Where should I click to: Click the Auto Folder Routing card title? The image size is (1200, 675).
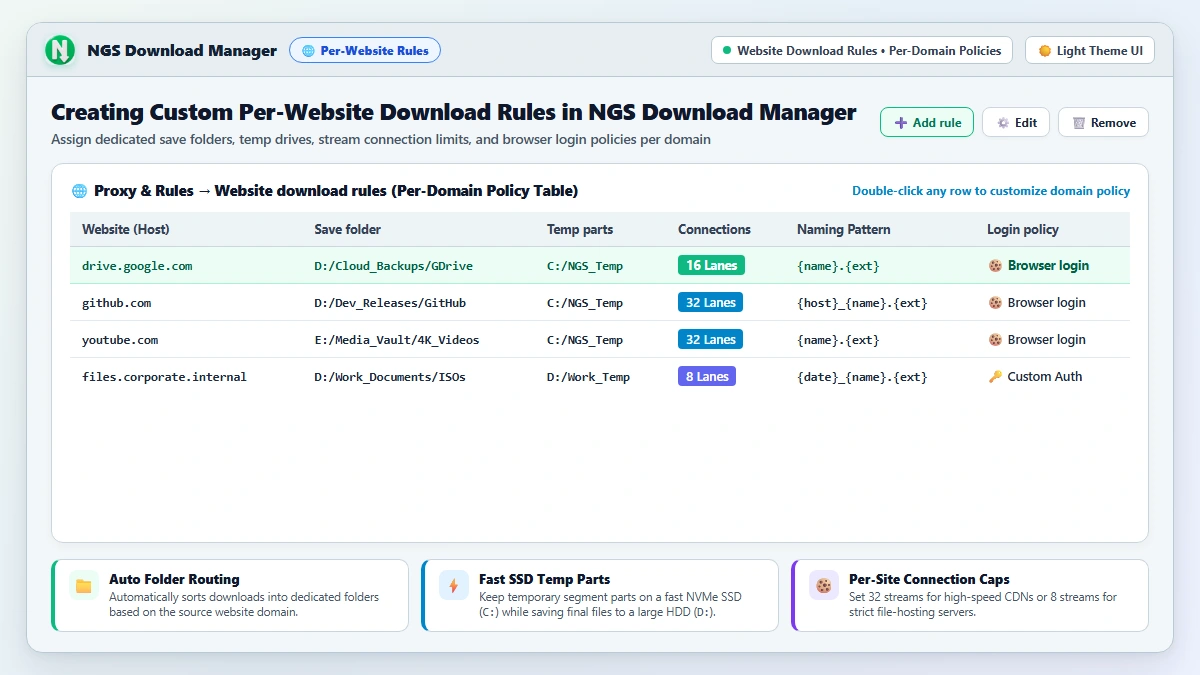tap(174, 579)
